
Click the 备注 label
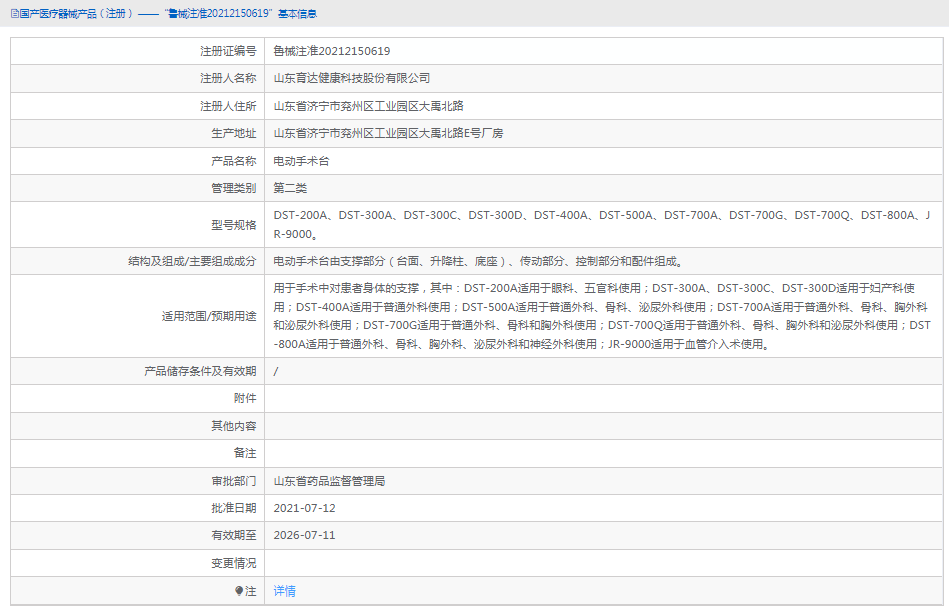pos(245,453)
